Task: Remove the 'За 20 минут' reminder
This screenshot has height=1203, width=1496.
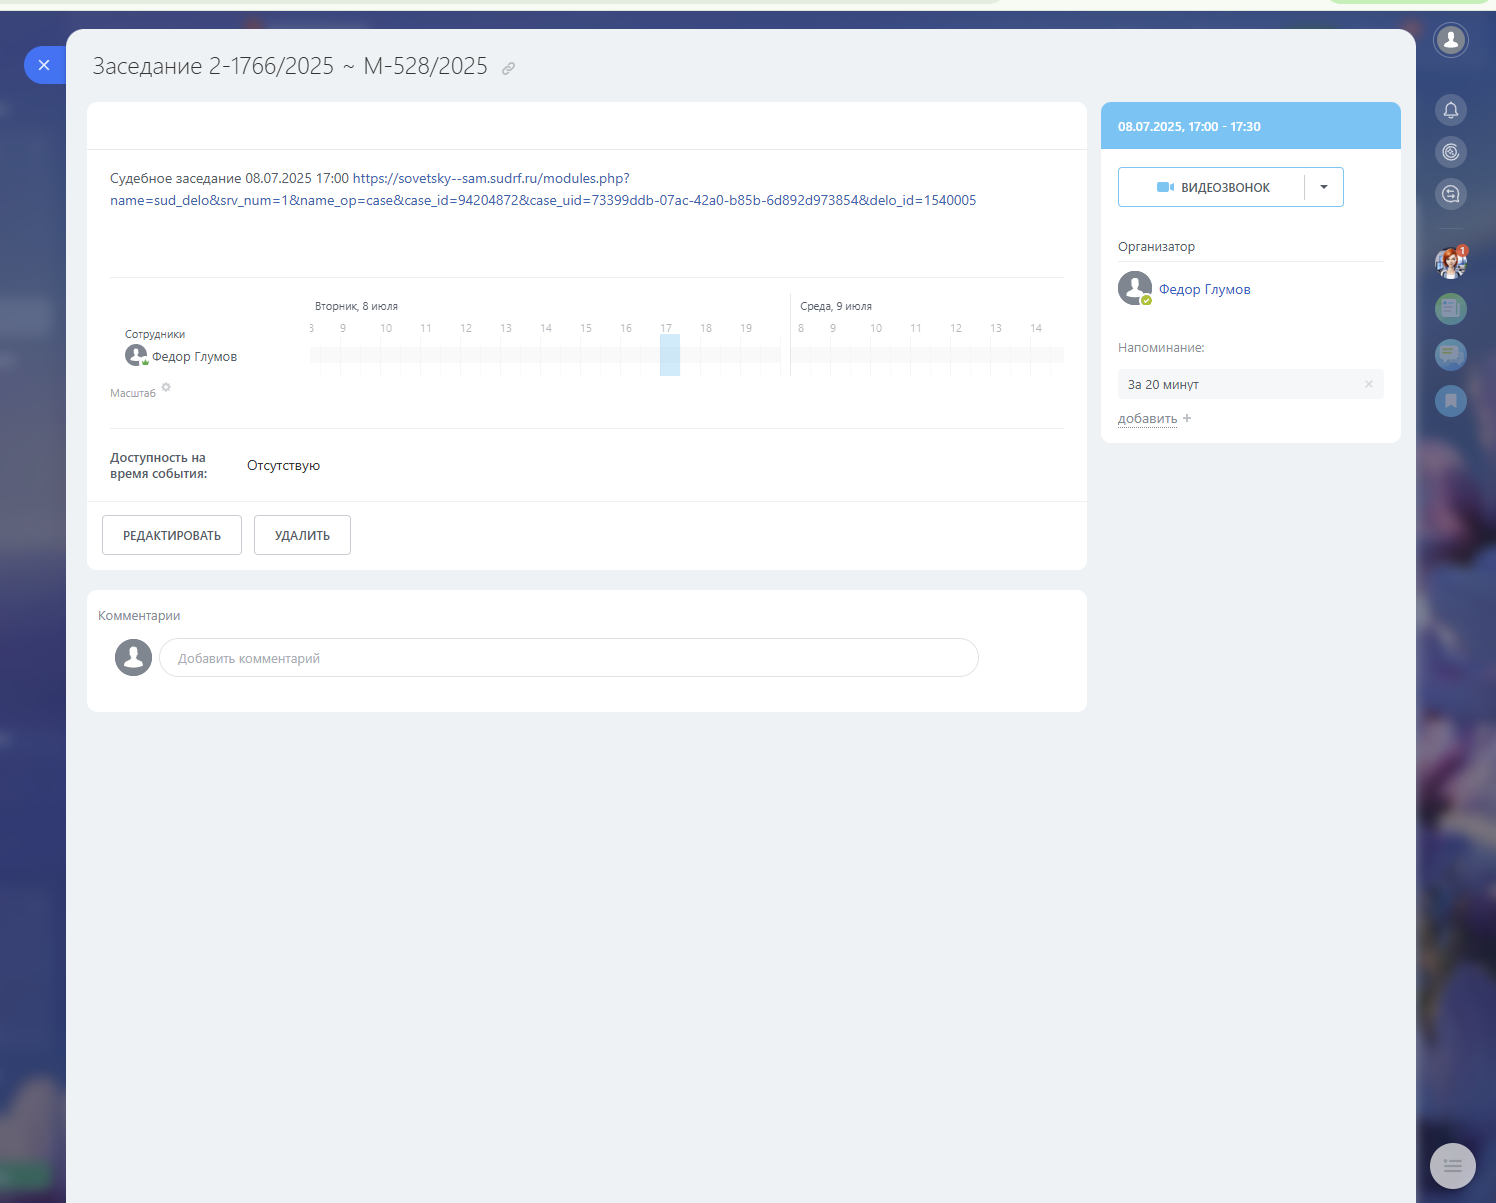Action: click(x=1368, y=384)
